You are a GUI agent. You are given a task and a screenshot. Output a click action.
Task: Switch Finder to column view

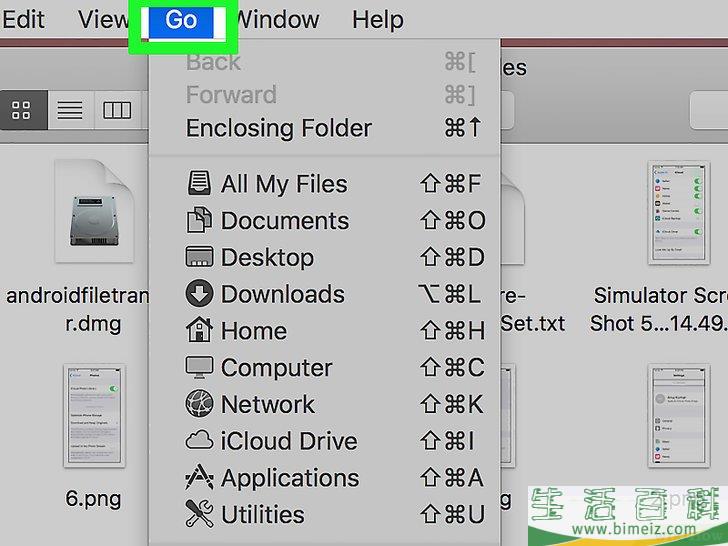(x=117, y=110)
